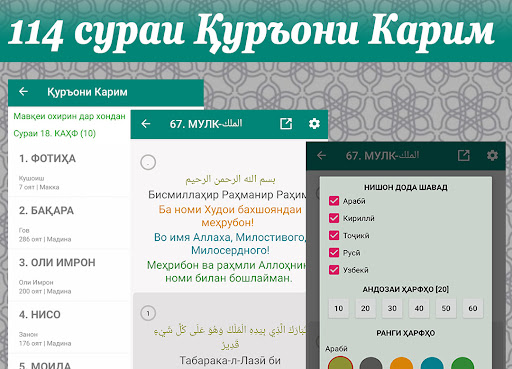Screen dimensions: 512x369
Task: Tap 200 оят | Мадина under ОЛИ ИМРОН
Action: (x=45, y=291)
